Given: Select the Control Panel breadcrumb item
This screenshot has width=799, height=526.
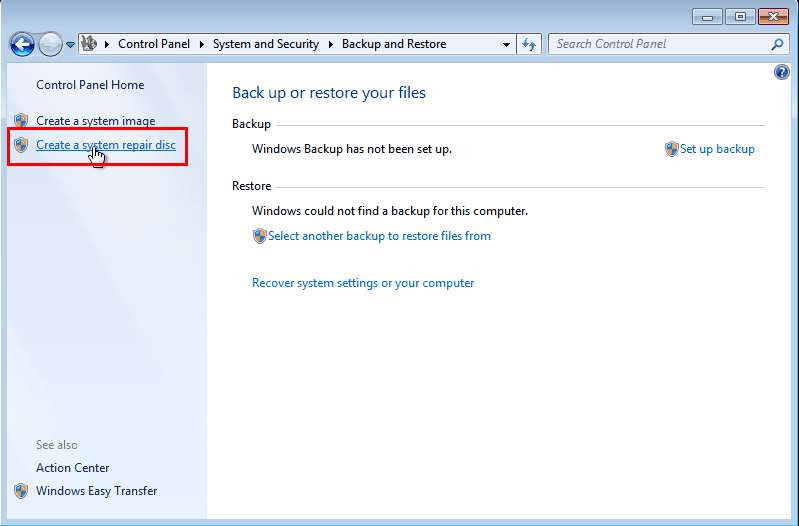Looking at the screenshot, I should [x=155, y=44].
